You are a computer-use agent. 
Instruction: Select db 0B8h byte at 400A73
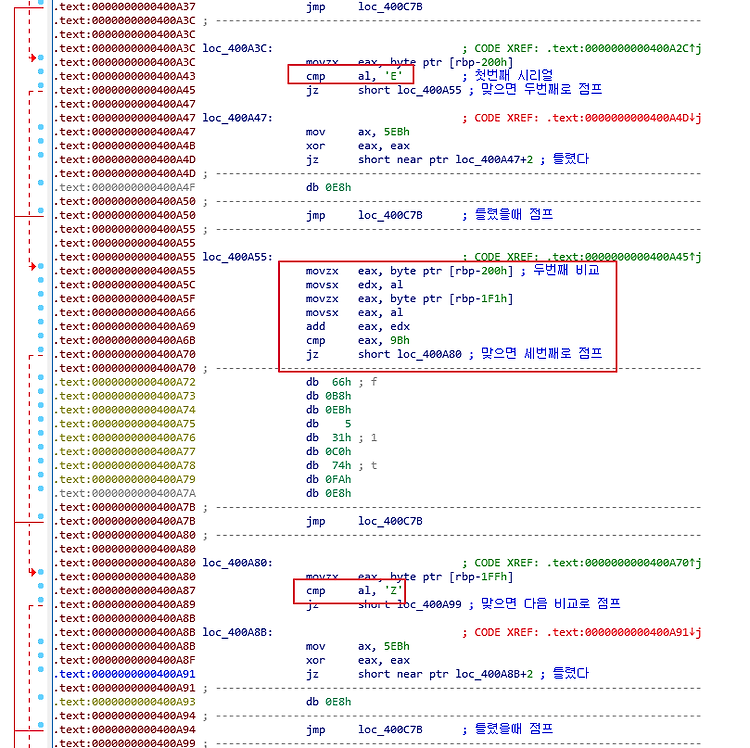[328, 396]
